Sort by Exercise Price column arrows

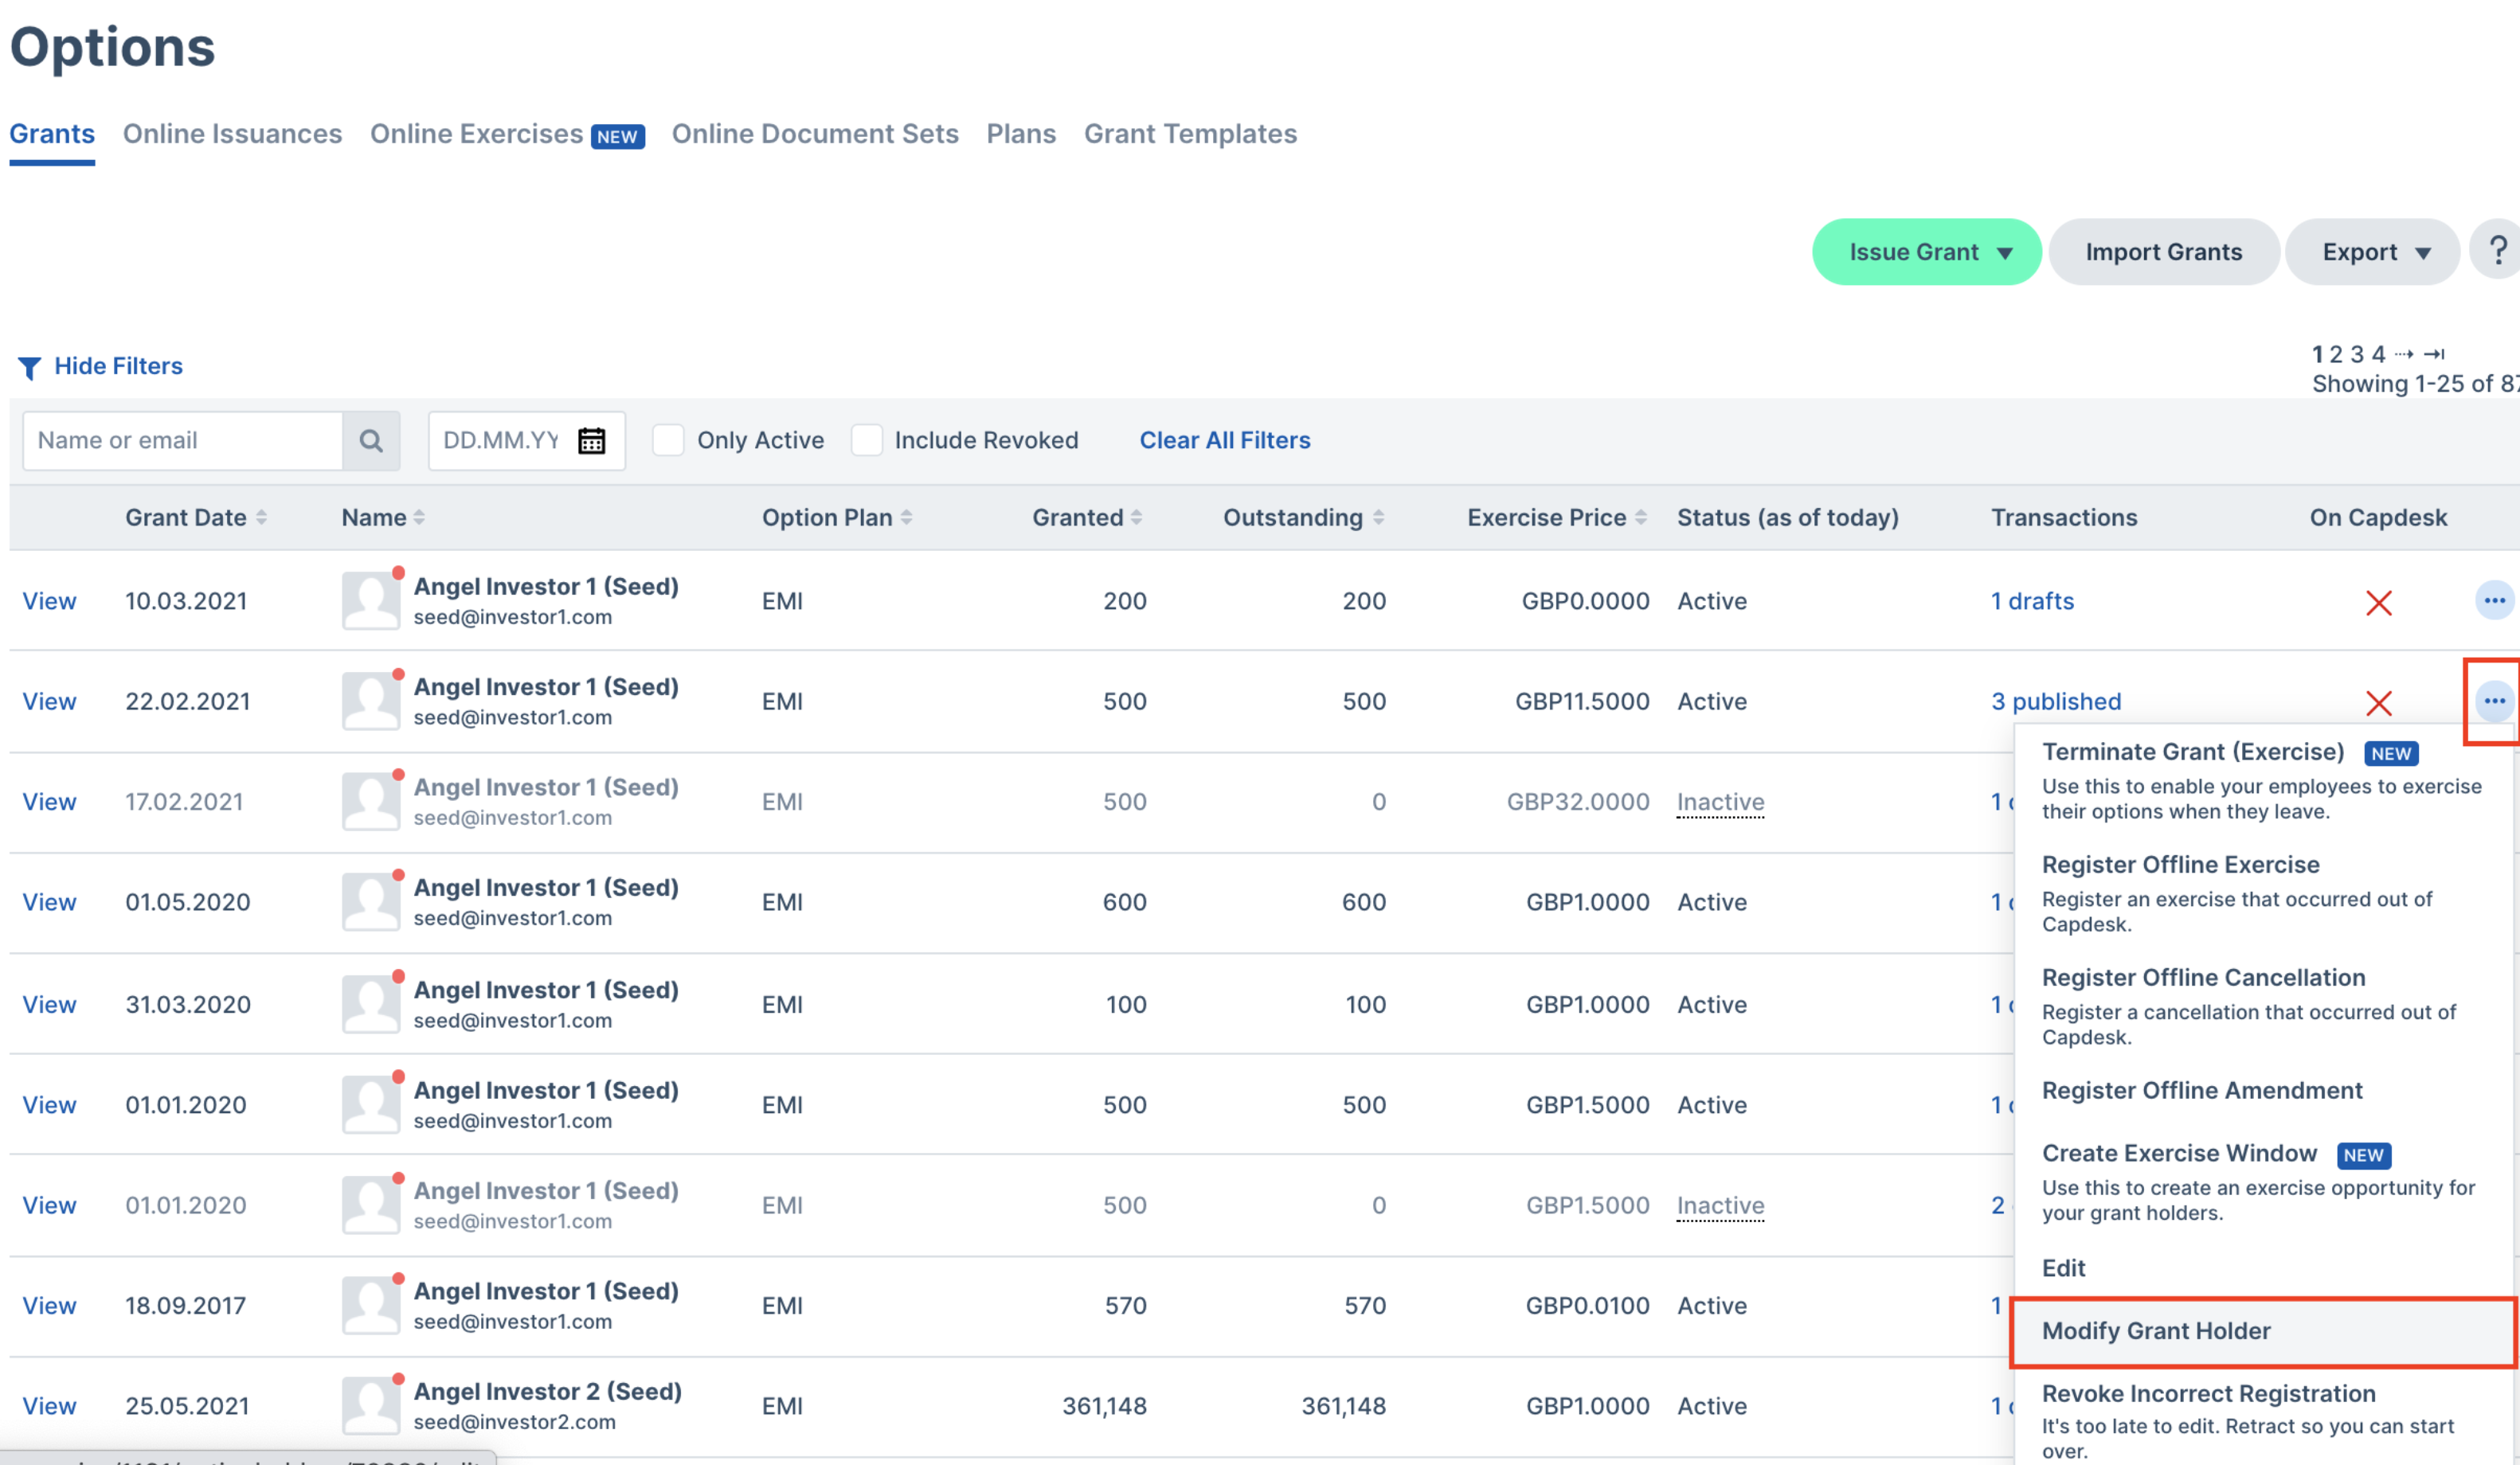click(x=1641, y=517)
